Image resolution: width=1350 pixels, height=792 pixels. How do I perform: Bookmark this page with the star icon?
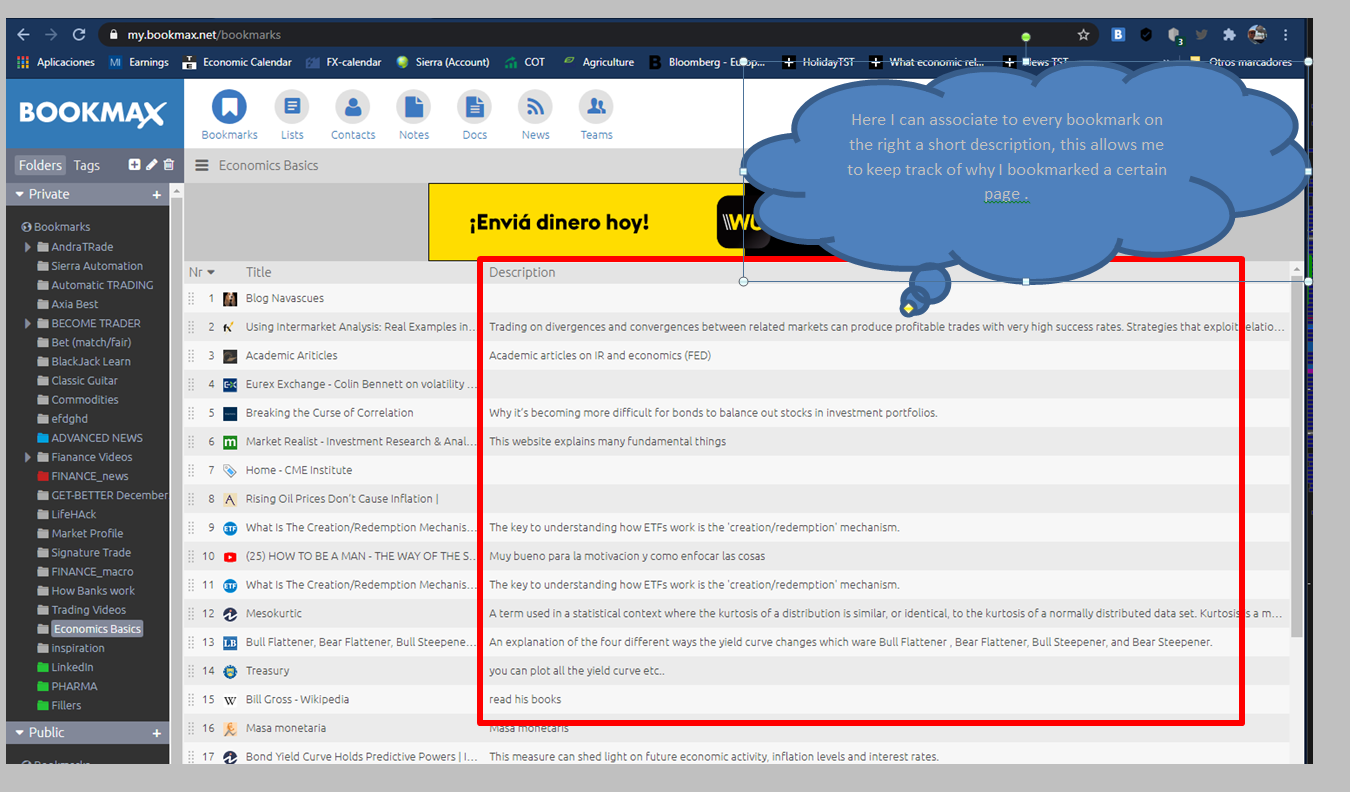(1083, 34)
